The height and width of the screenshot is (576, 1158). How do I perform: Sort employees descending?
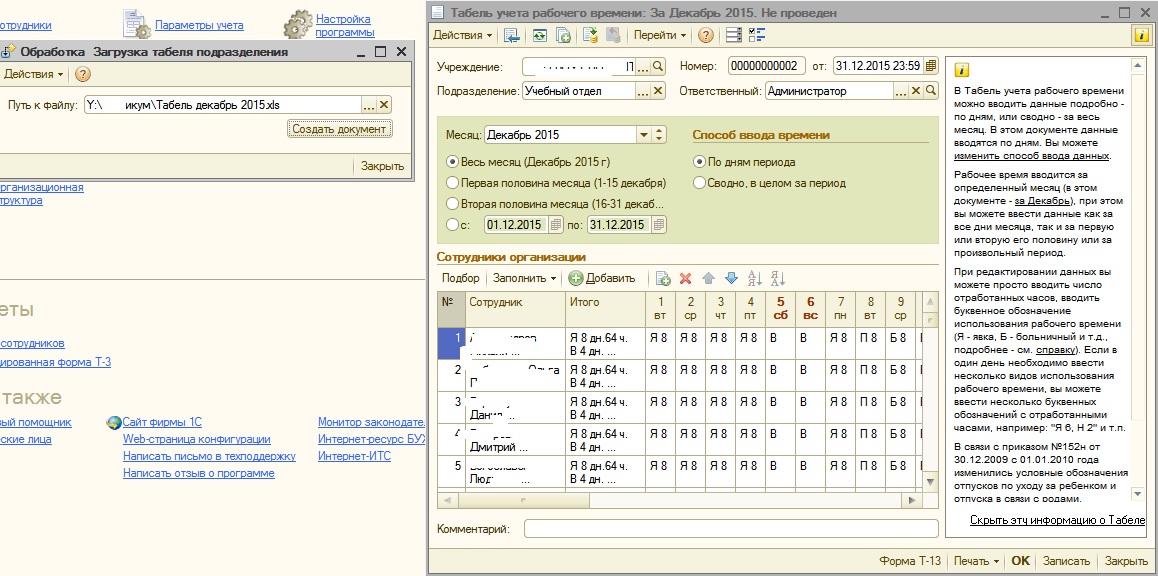click(778, 278)
